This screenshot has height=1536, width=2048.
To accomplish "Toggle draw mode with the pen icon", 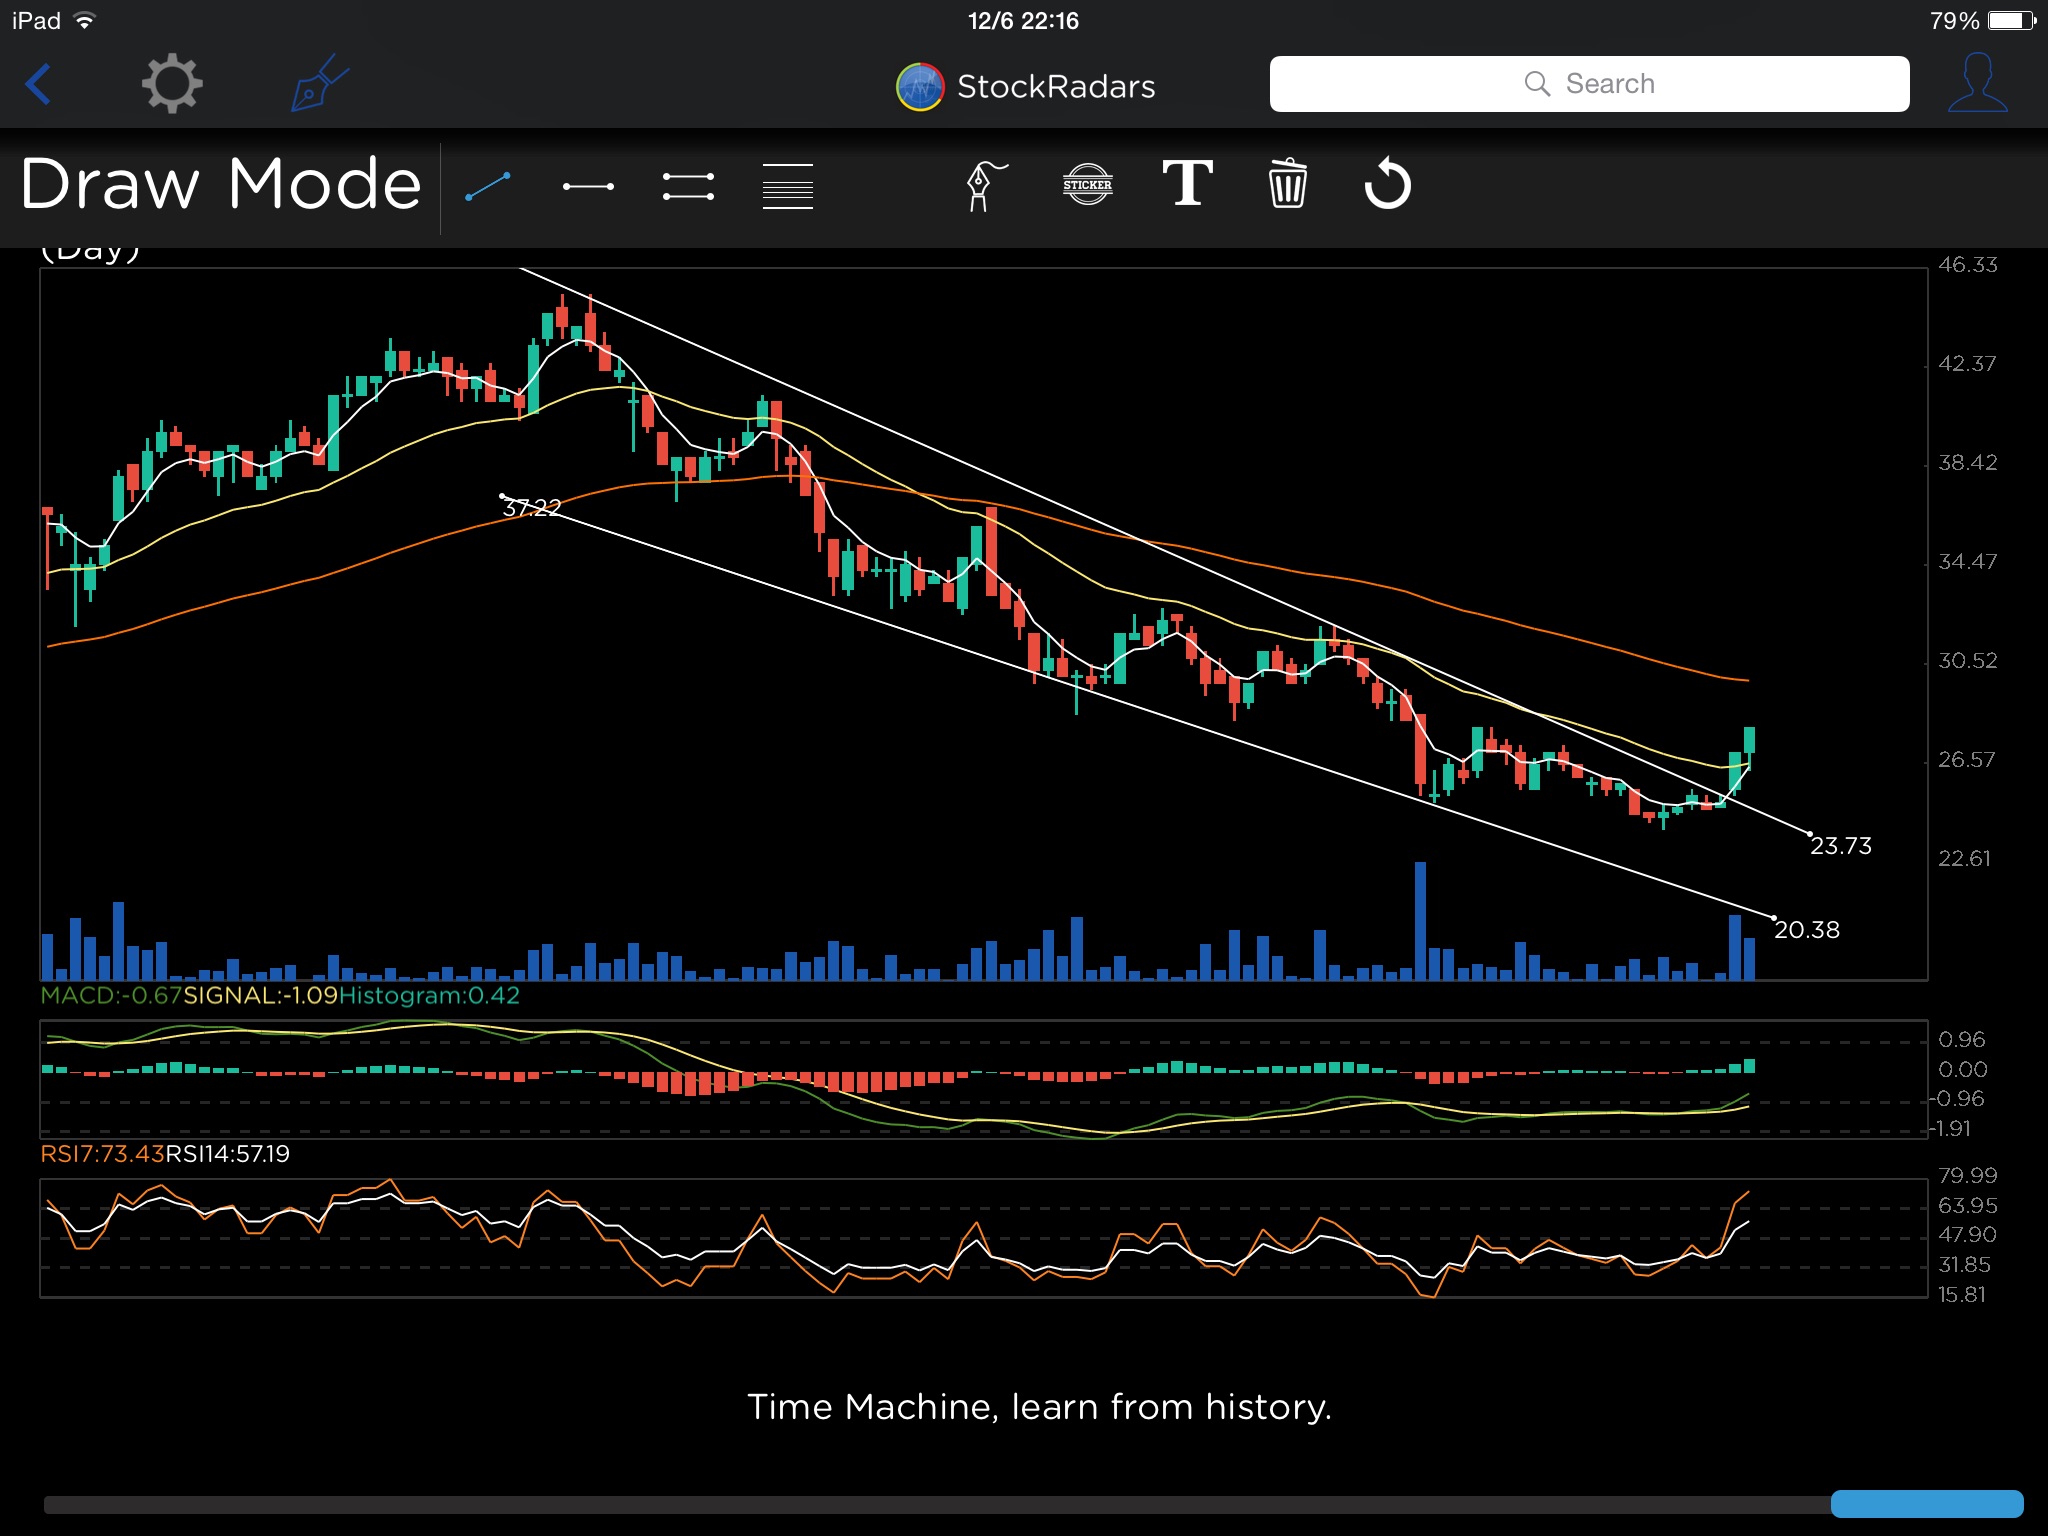I will coord(319,84).
